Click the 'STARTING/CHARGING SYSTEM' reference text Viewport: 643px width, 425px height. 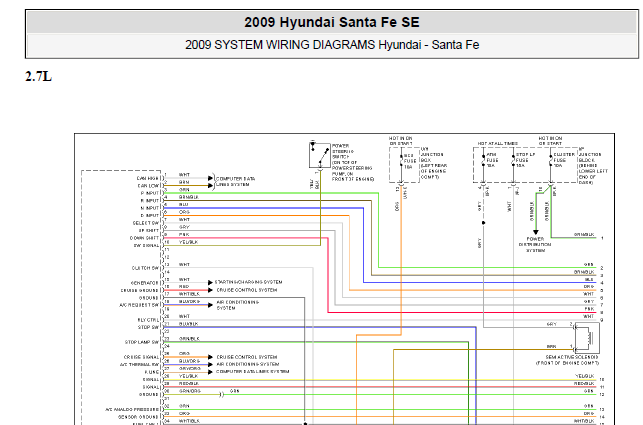click(249, 282)
